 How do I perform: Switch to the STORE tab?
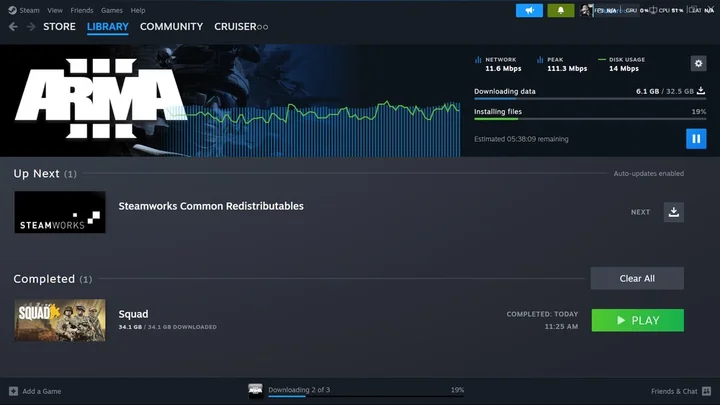point(59,27)
